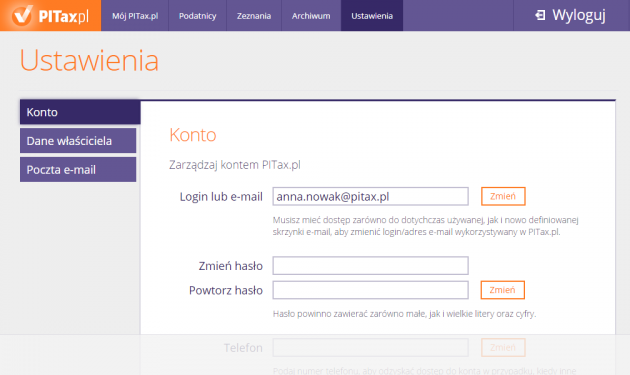Click the Ustawienia page heading
Viewport: 630px width, 375px height.
89,60
